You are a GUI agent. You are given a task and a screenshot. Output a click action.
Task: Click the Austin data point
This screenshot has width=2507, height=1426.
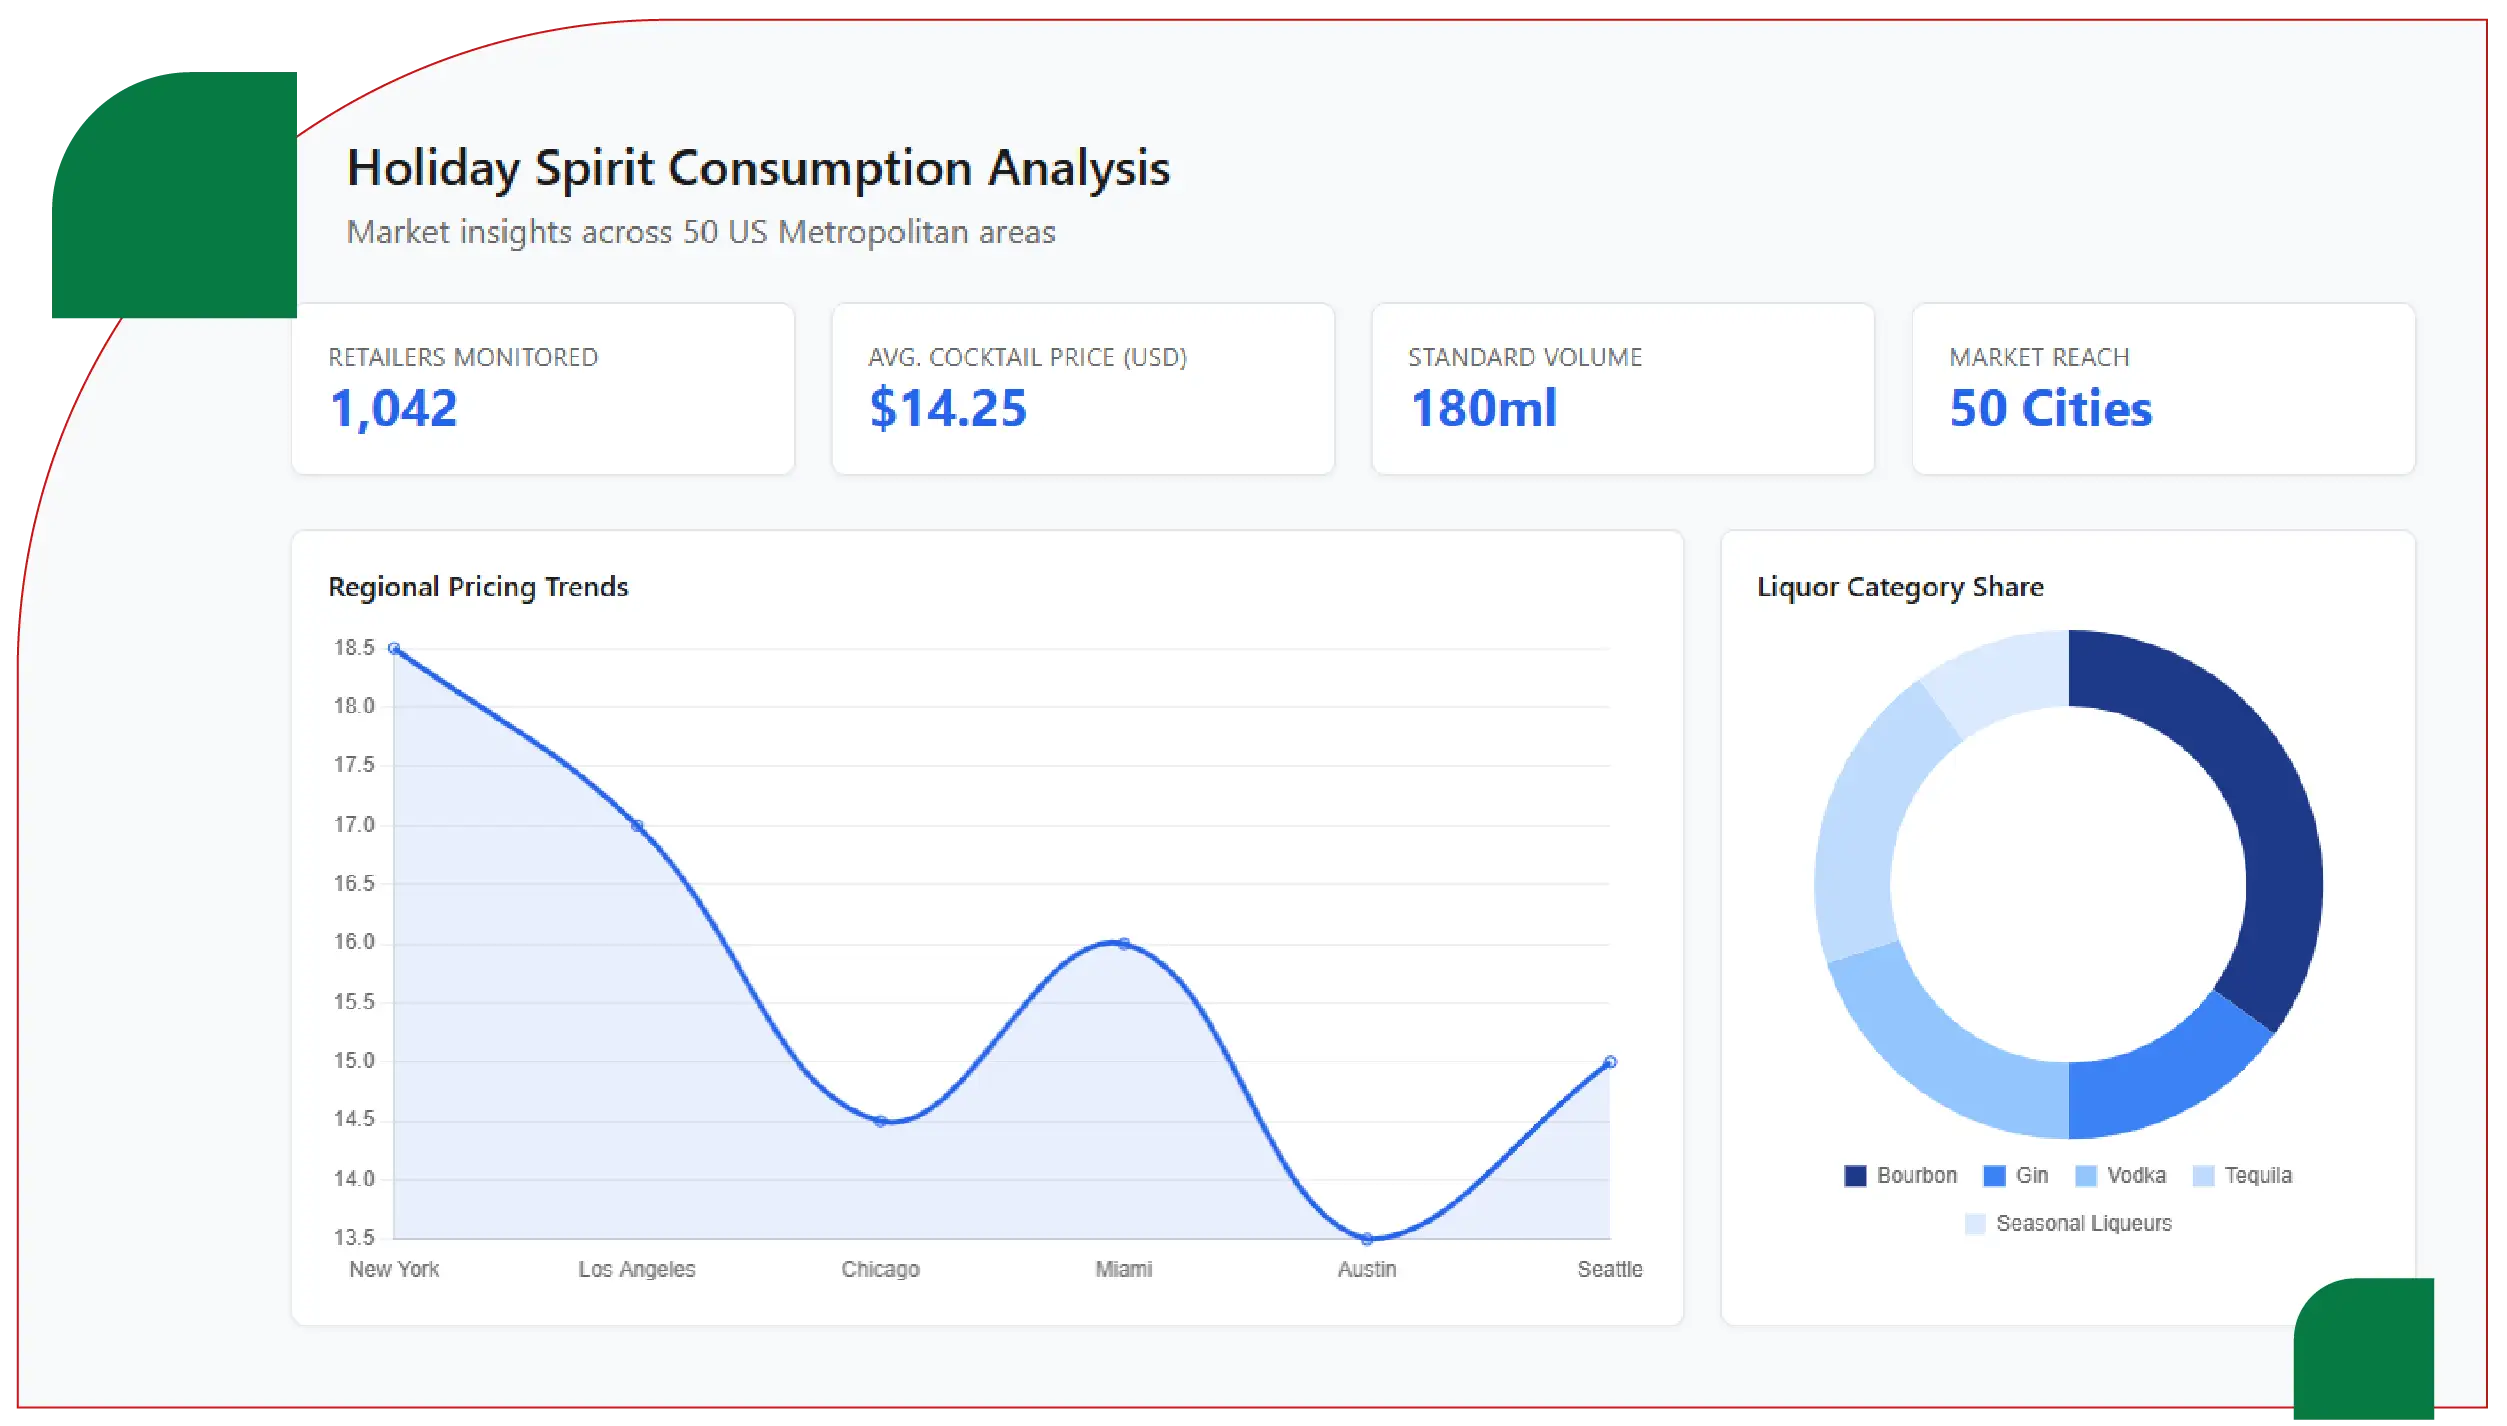coord(1367,1238)
